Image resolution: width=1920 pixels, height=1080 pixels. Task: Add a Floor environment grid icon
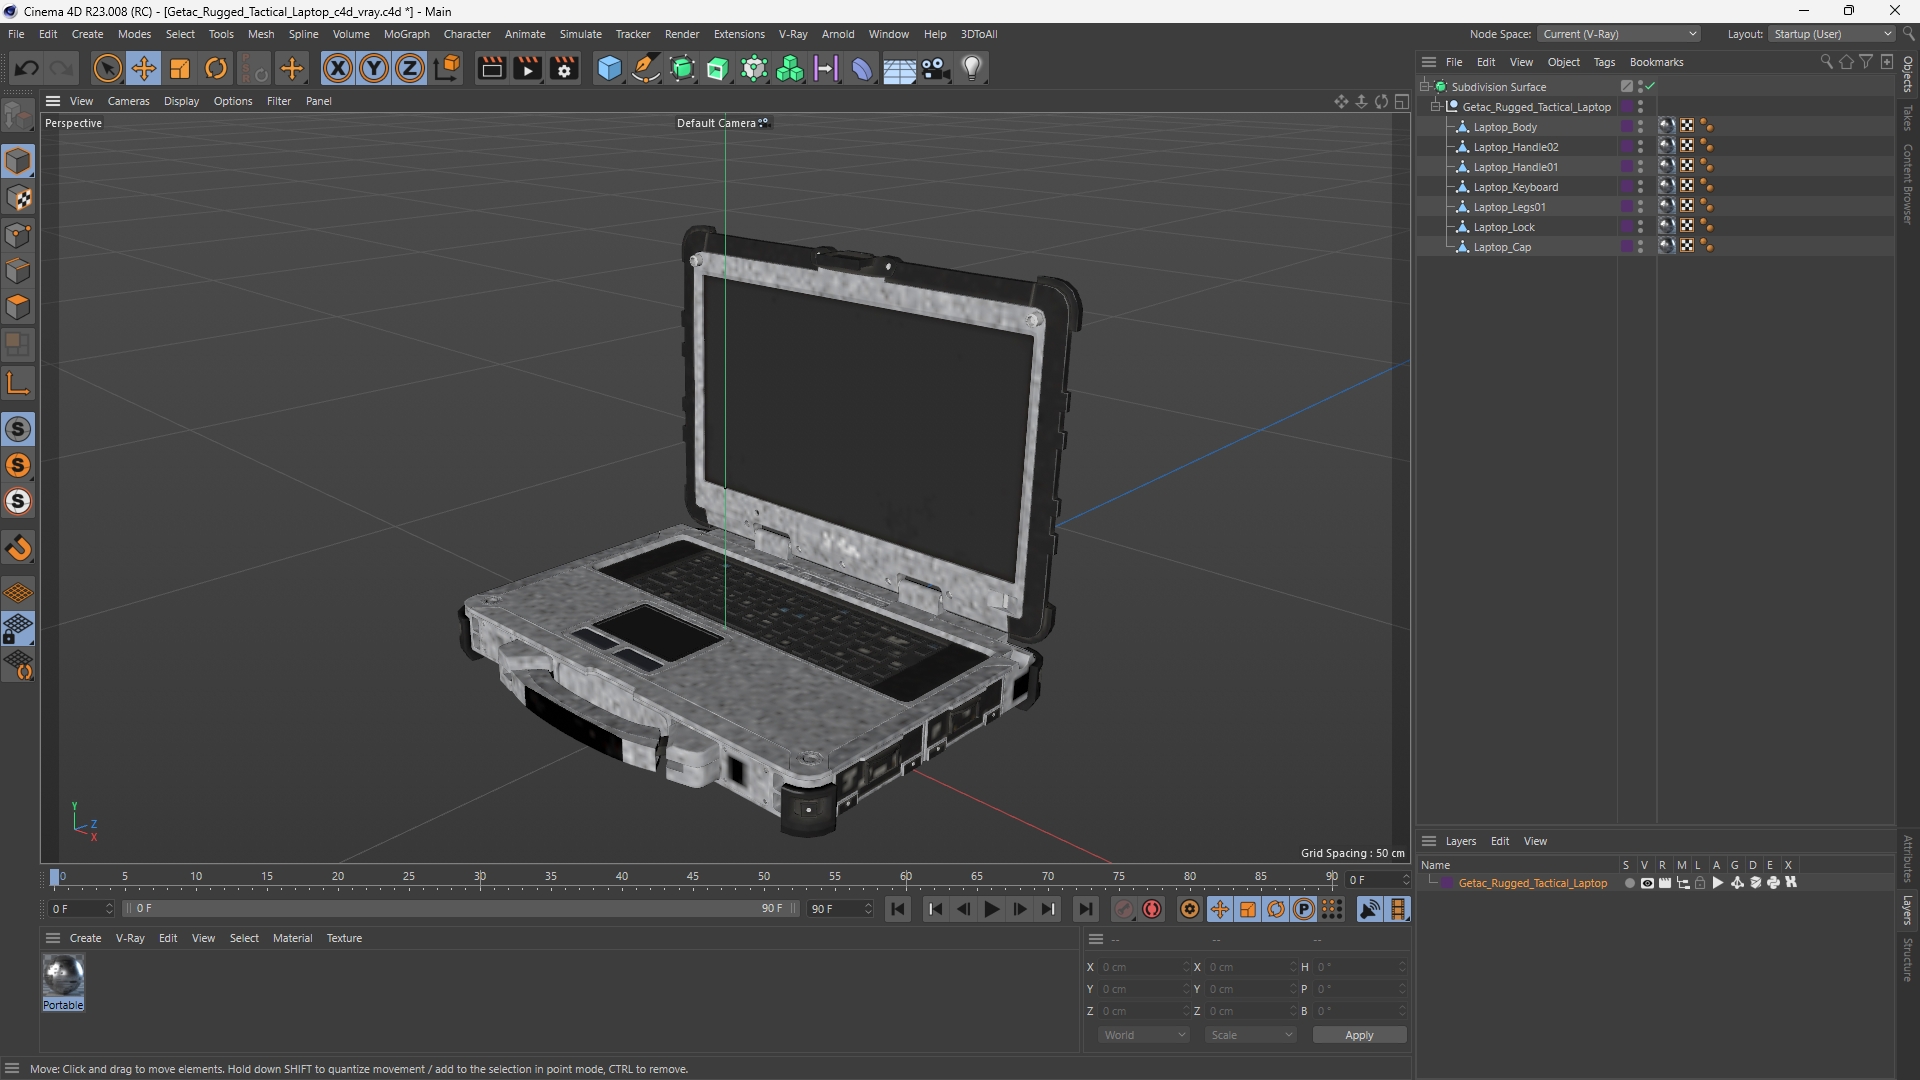tap(899, 68)
